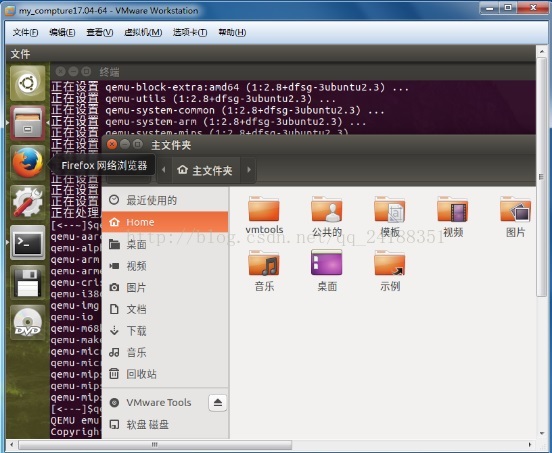Image resolution: width=552 pixels, height=453 pixels.
Task: Open the 帮助(H) menu in VMware
Action: pyautogui.click(x=232, y=32)
